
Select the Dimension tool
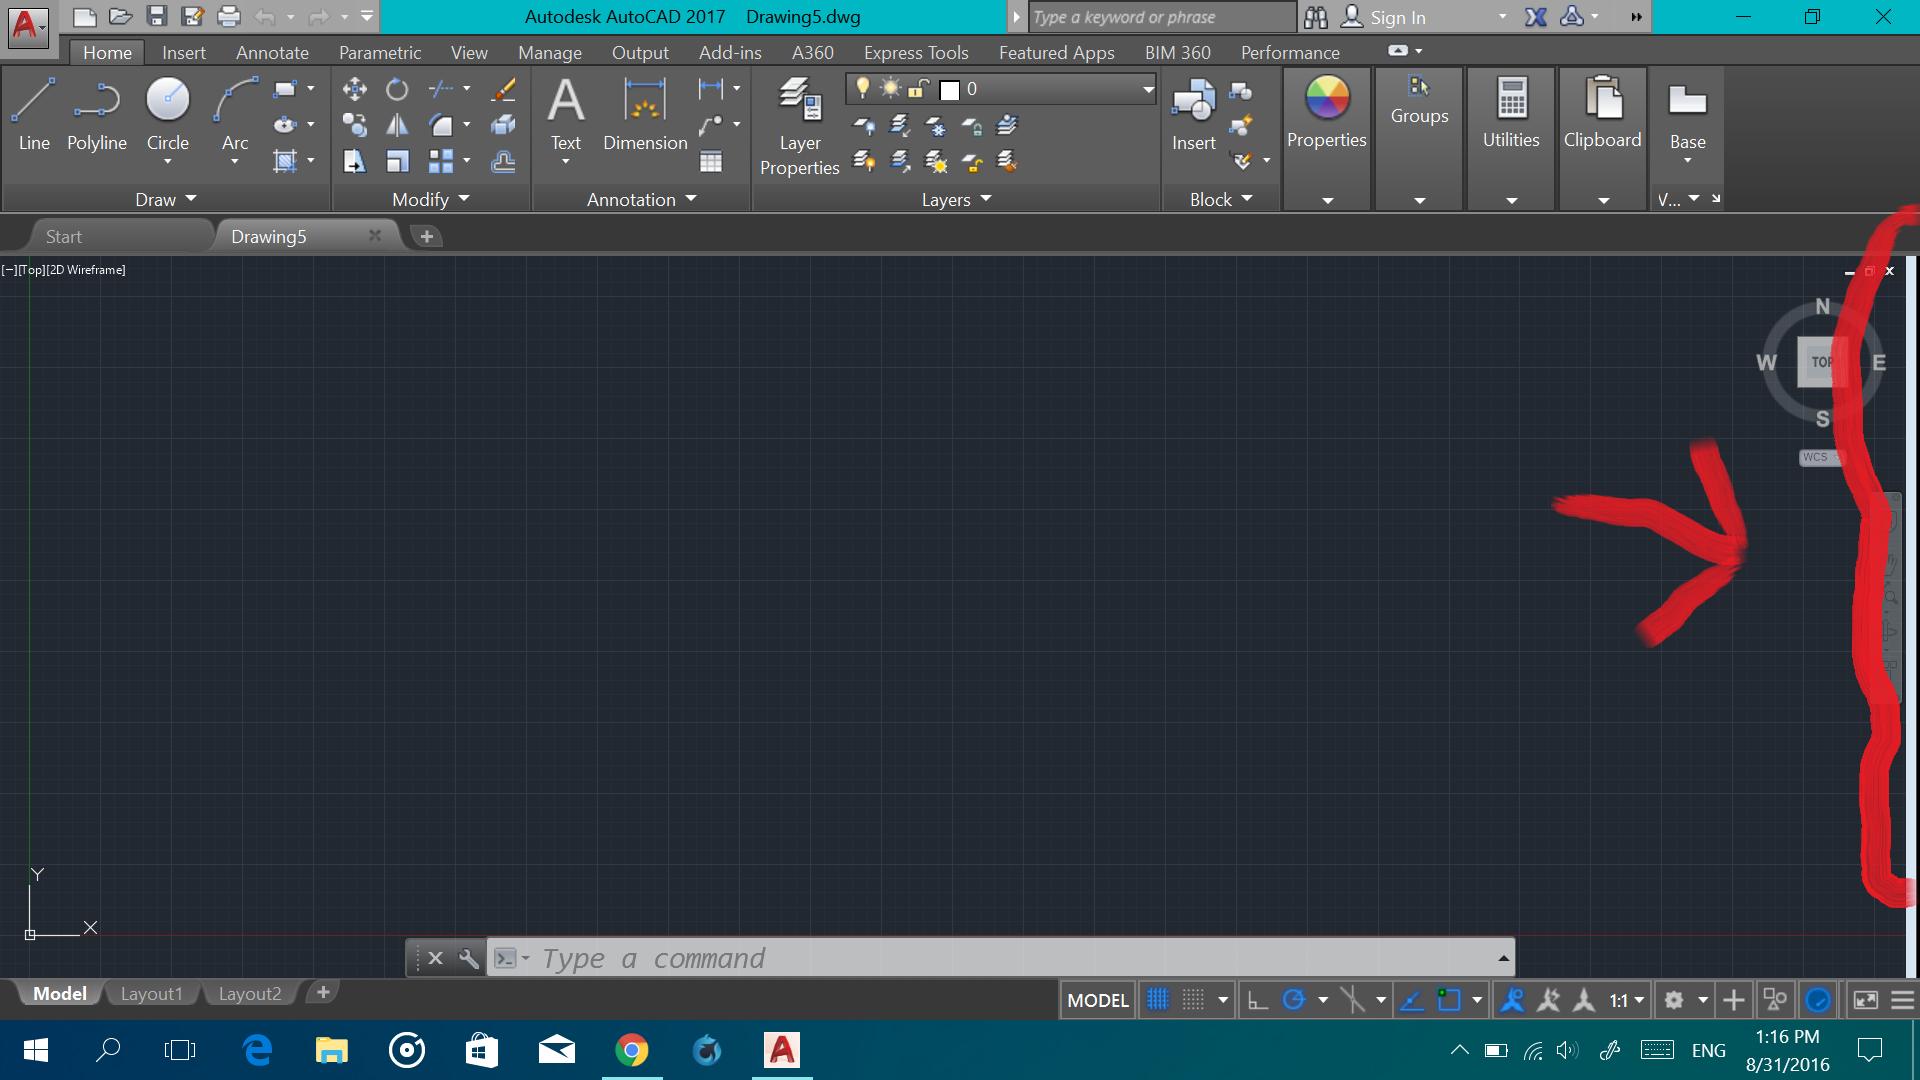tap(644, 115)
